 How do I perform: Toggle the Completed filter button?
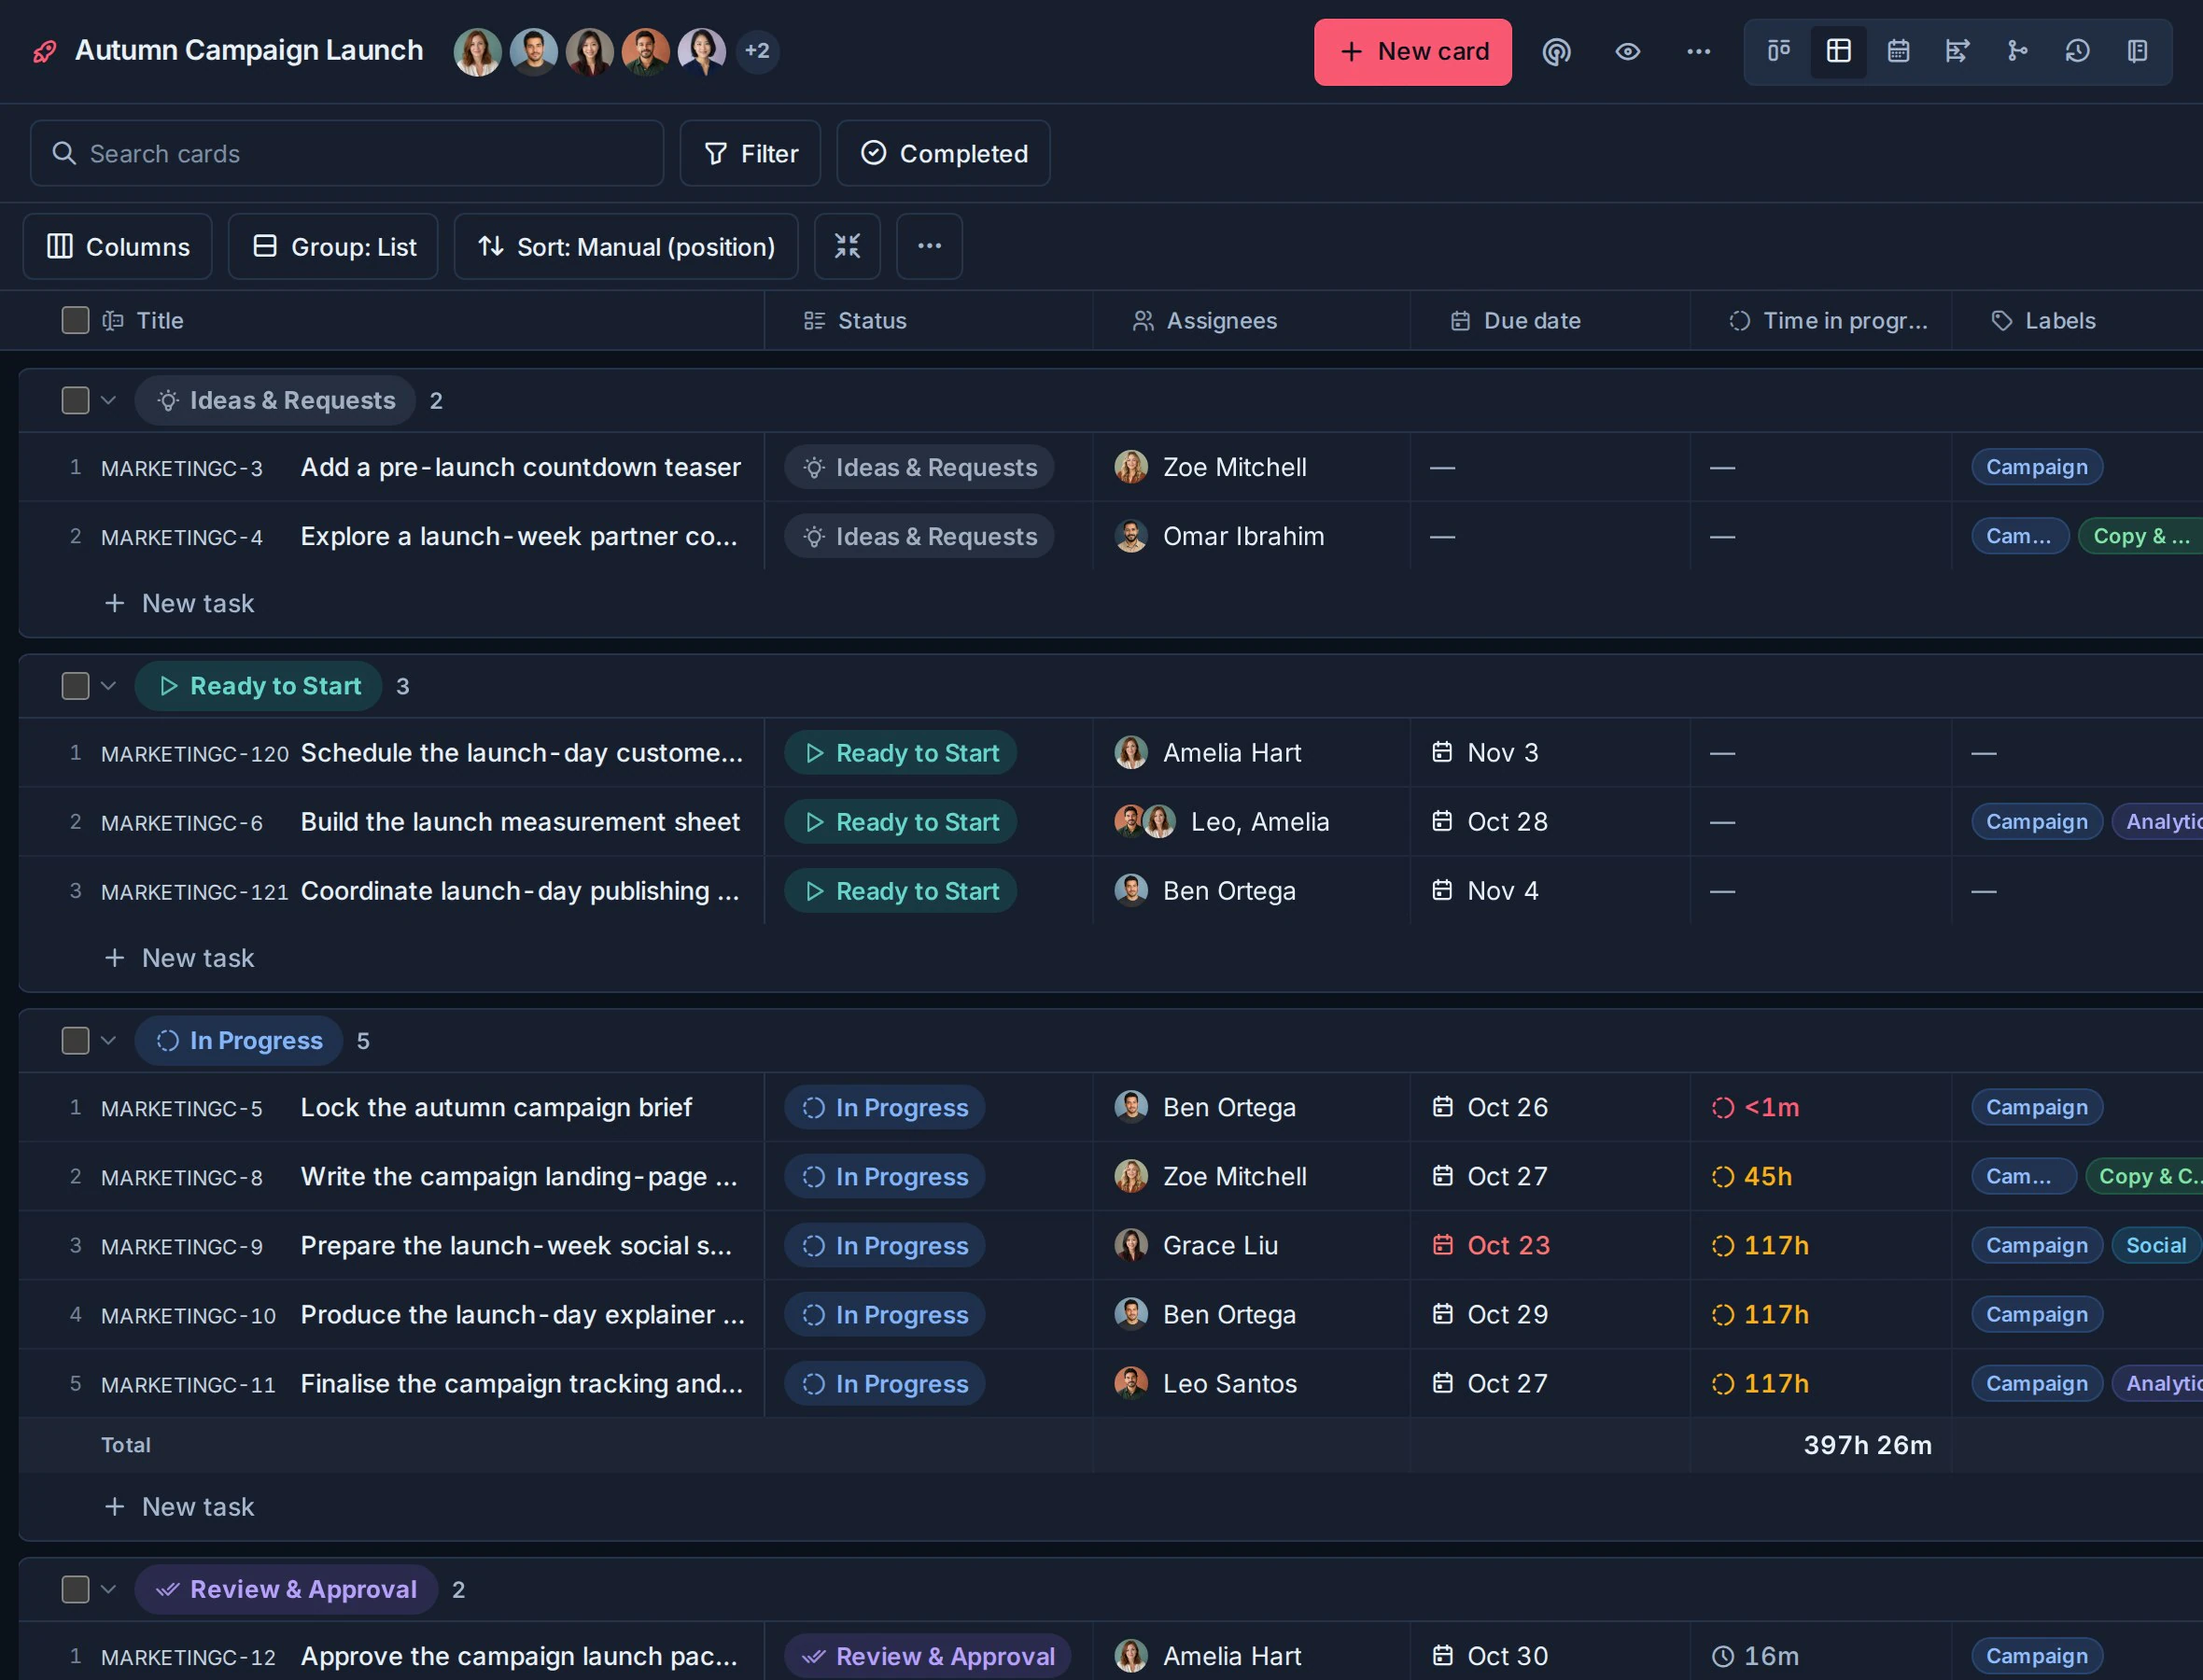click(x=943, y=153)
